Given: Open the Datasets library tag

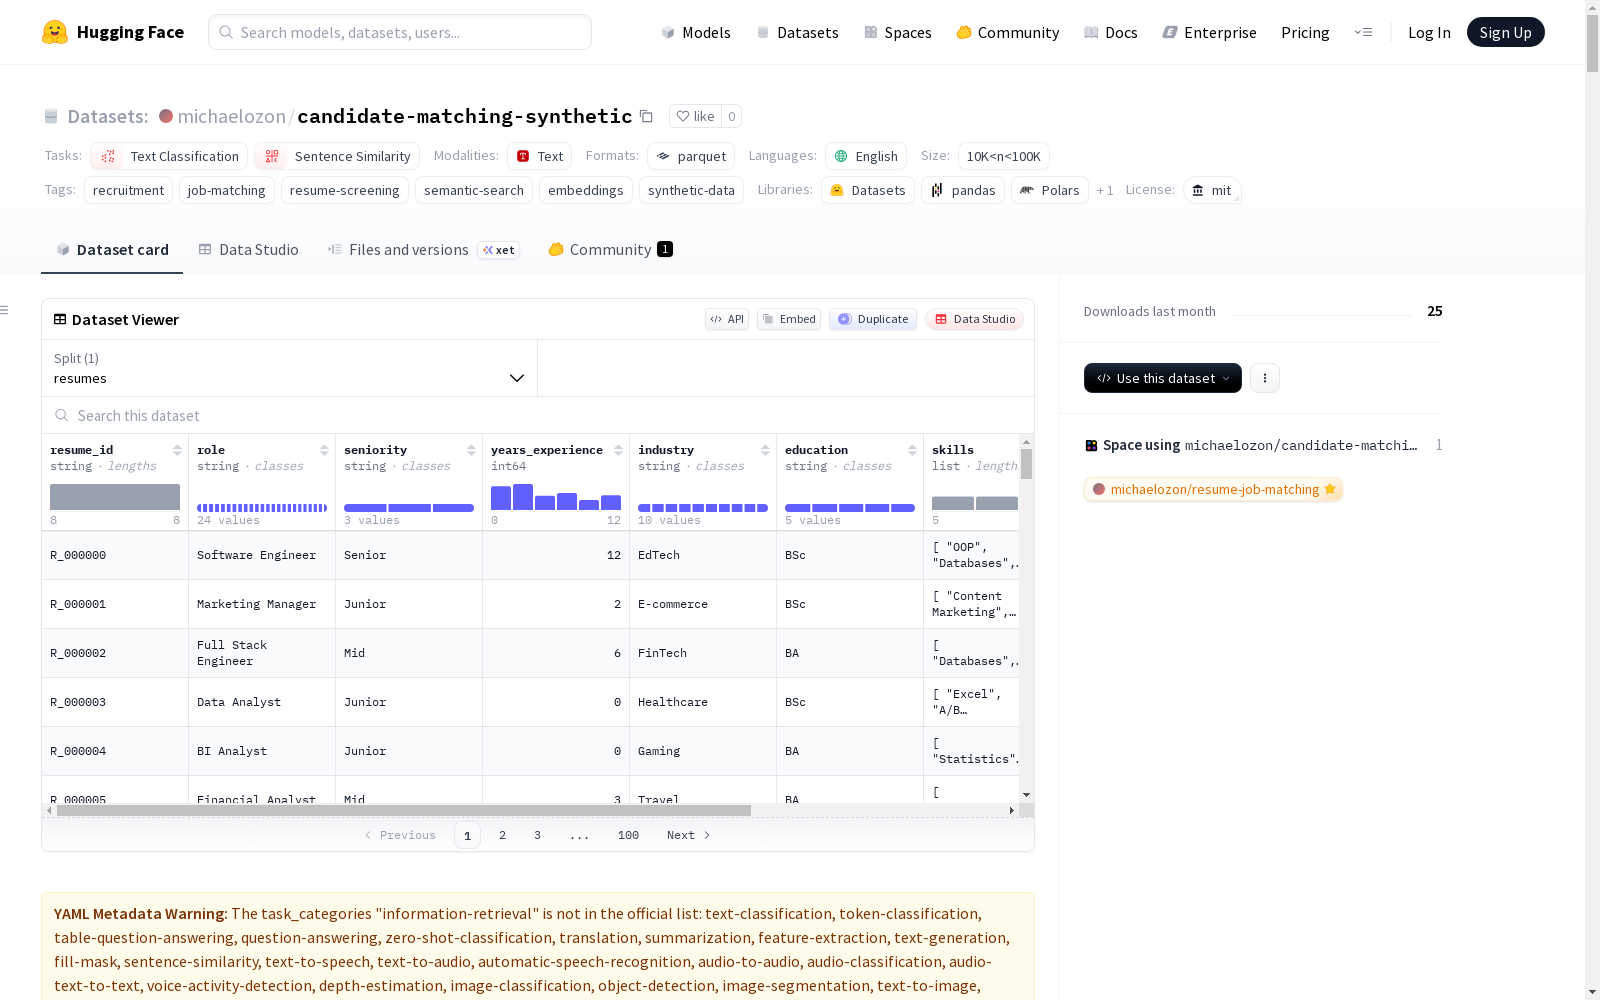Looking at the screenshot, I should (868, 190).
